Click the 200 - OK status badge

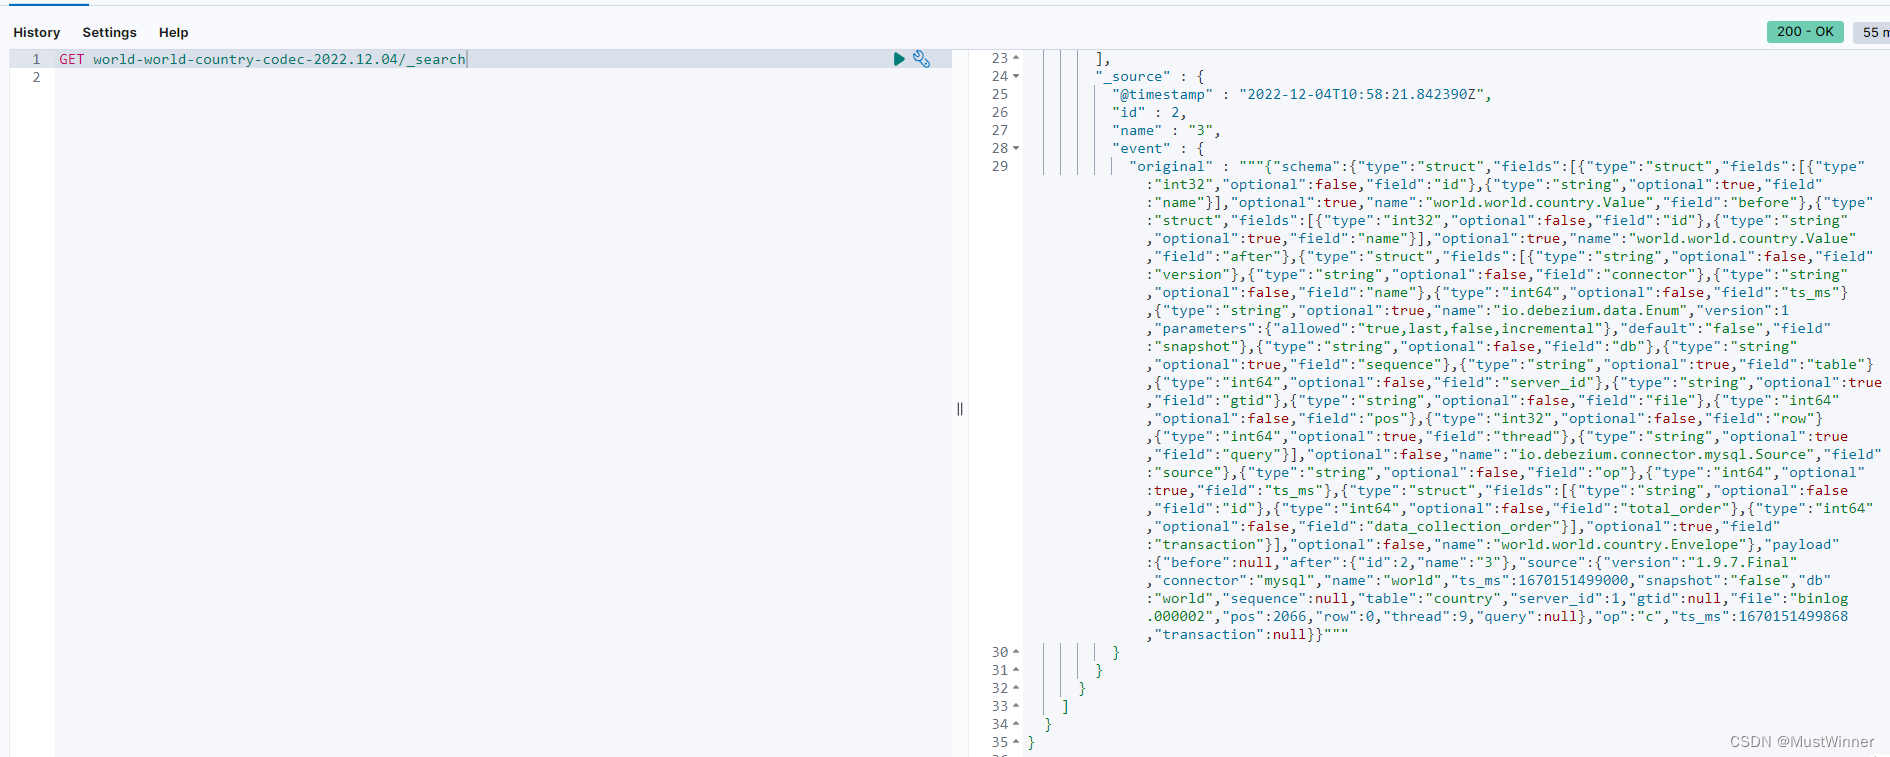pos(1805,32)
